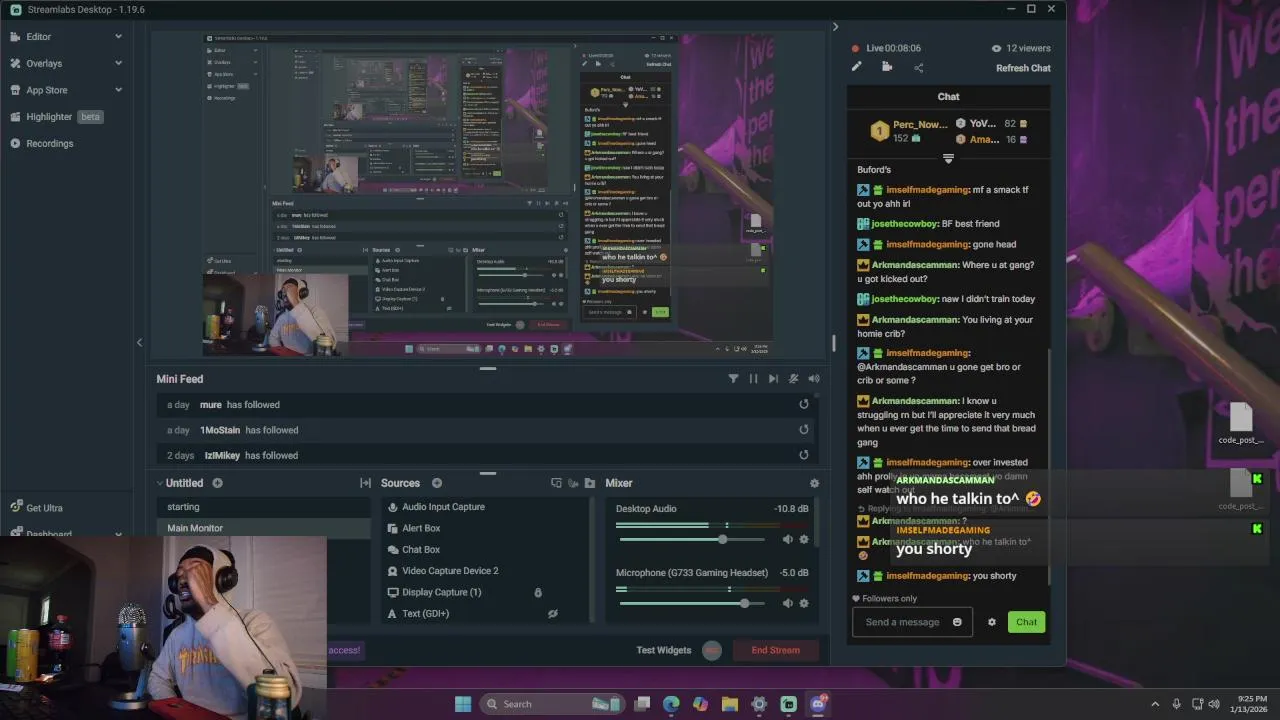Collapse the chat panel with the arrow

[x=835, y=27]
